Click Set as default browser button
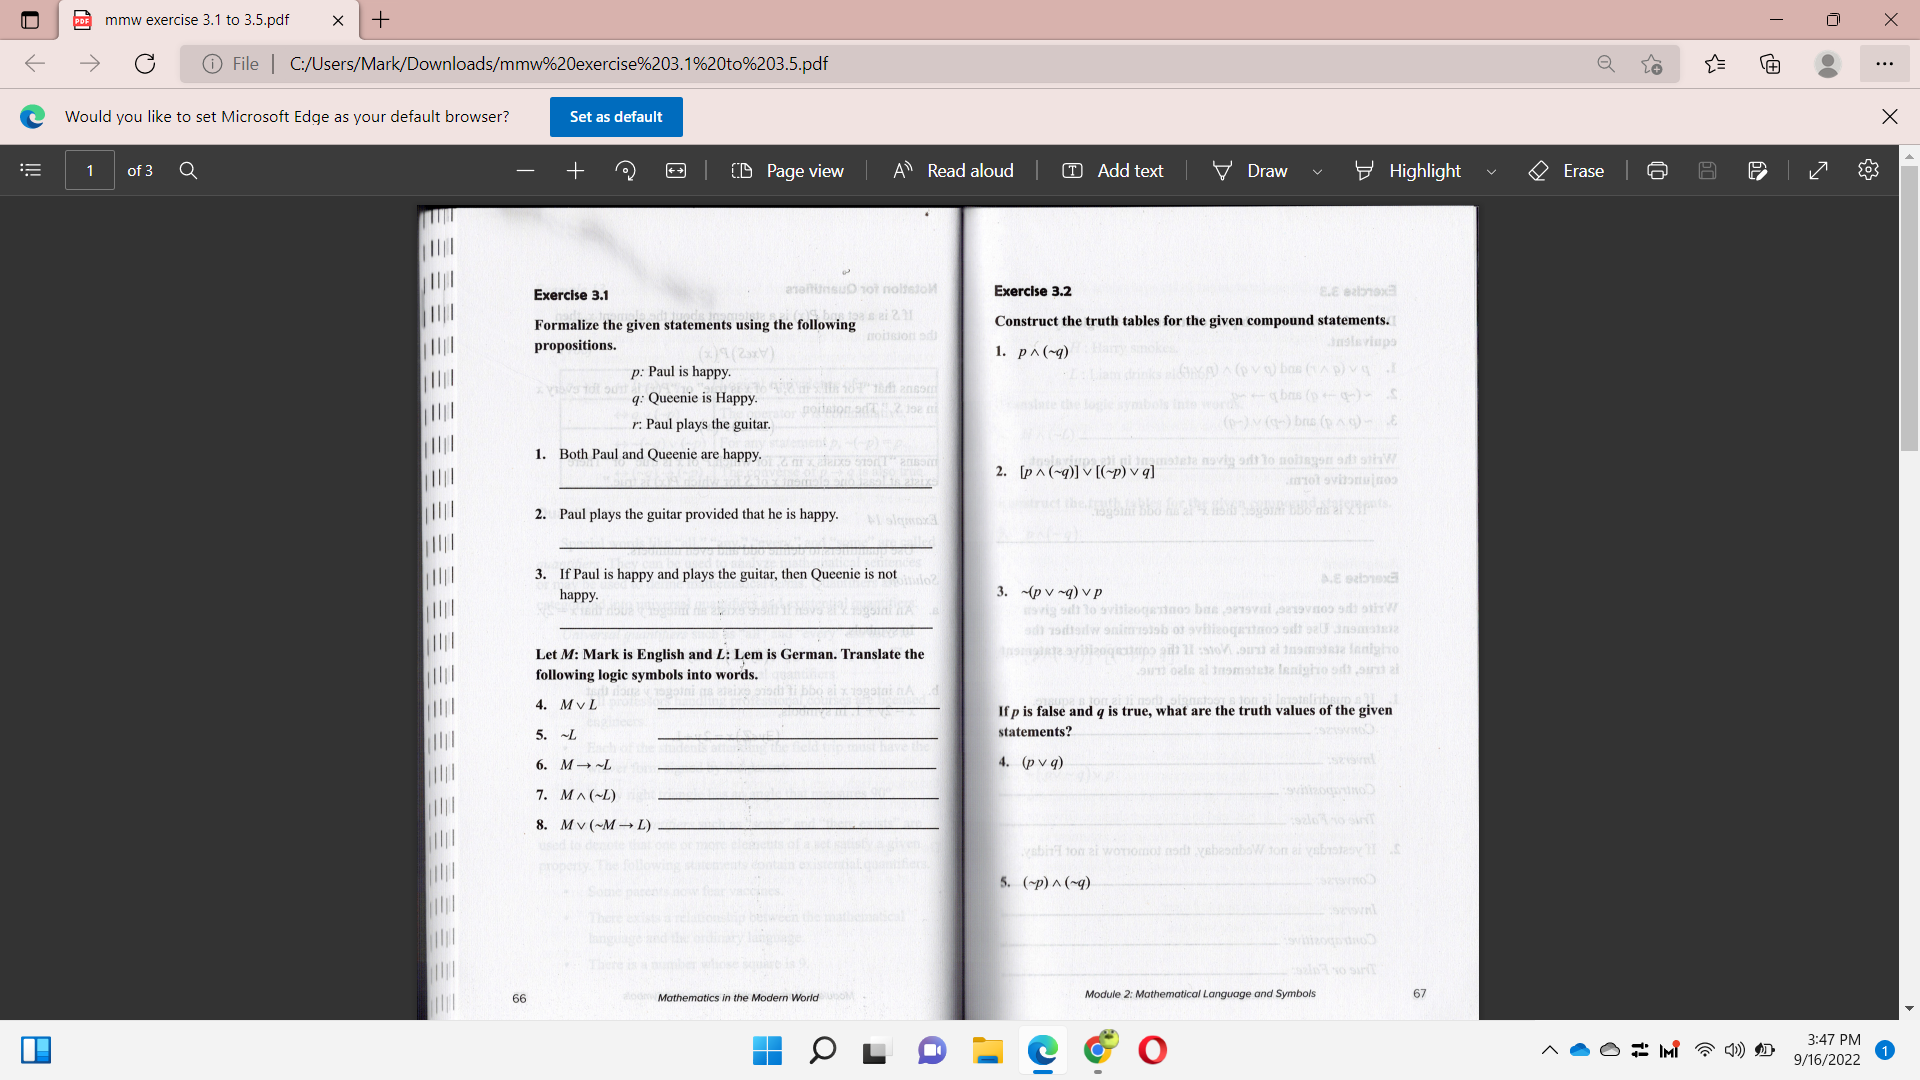This screenshot has height=1080, width=1920. (x=615, y=117)
